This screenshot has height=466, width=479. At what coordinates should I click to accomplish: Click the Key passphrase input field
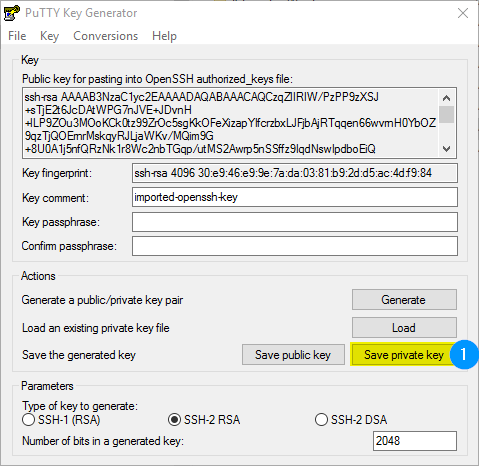[295, 222]
